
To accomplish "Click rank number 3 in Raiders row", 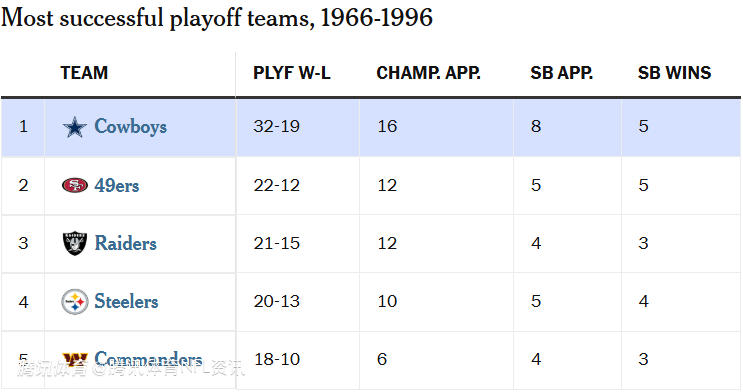I will pyautogui.click(x=23, y=244).
